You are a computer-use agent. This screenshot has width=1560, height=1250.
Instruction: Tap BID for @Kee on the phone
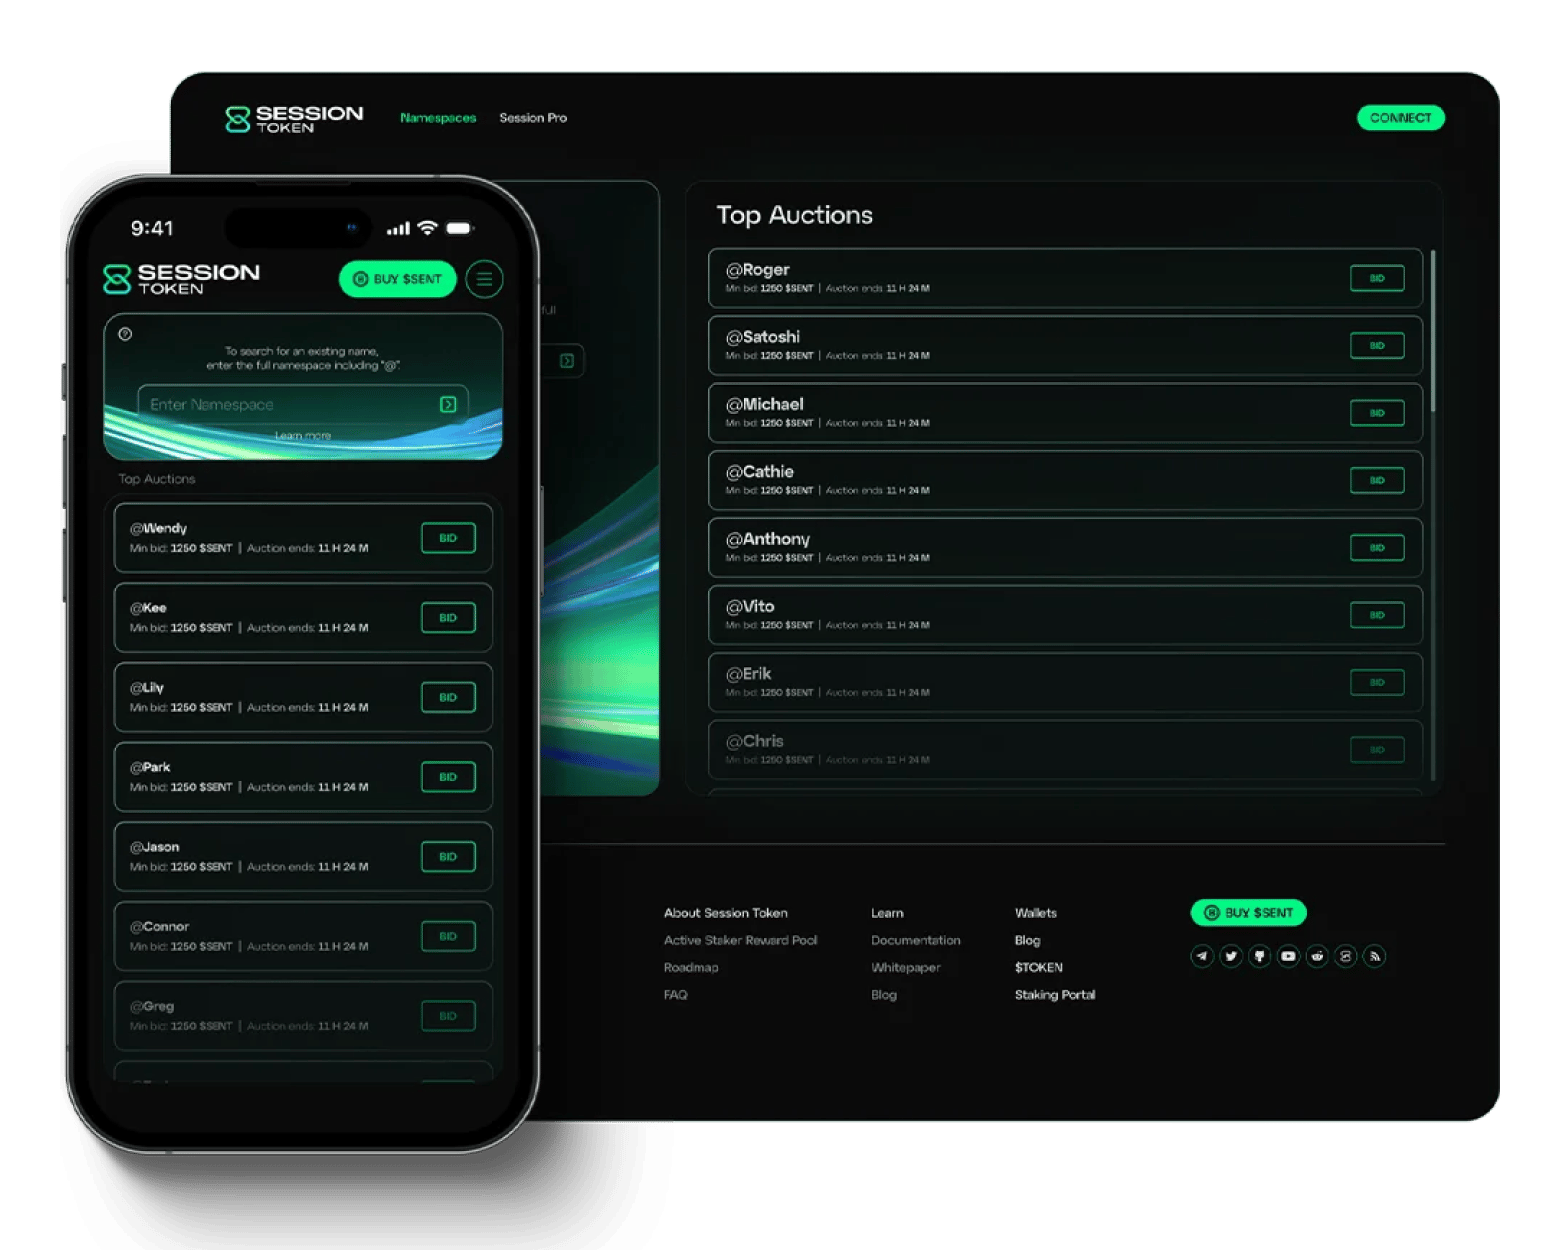[x=448, y=618]
